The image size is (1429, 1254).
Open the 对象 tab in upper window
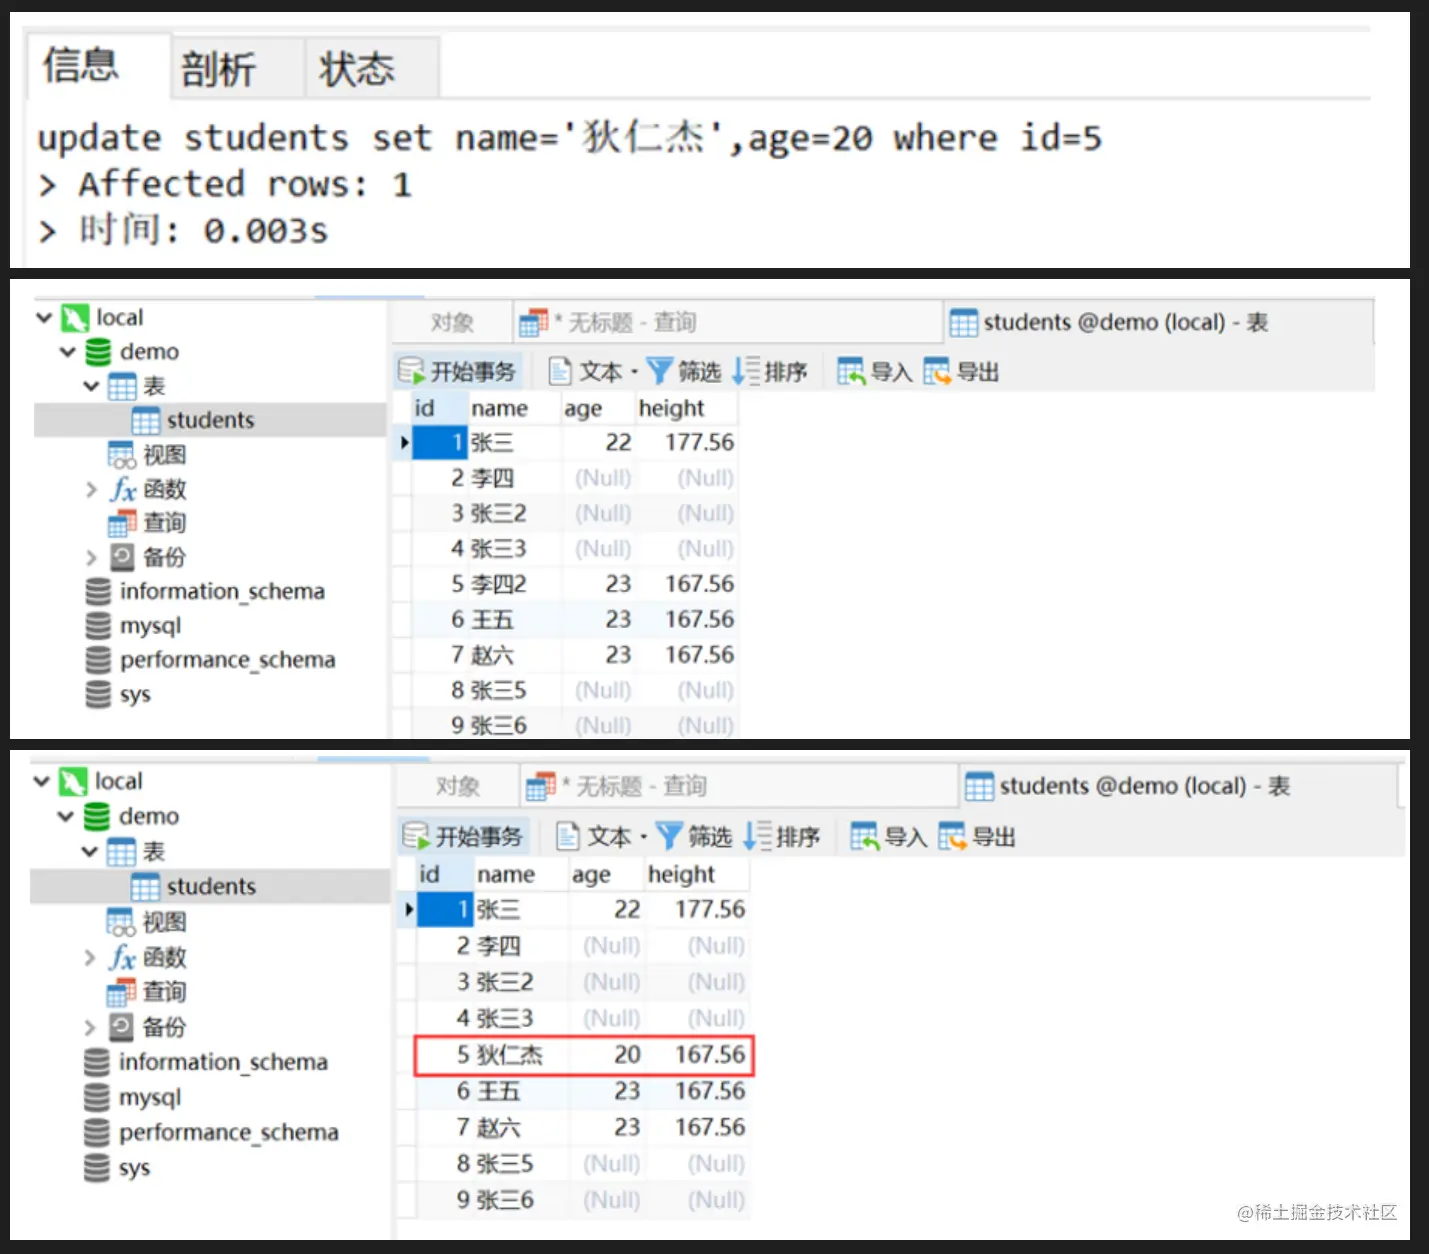click(x=452, y=322)
